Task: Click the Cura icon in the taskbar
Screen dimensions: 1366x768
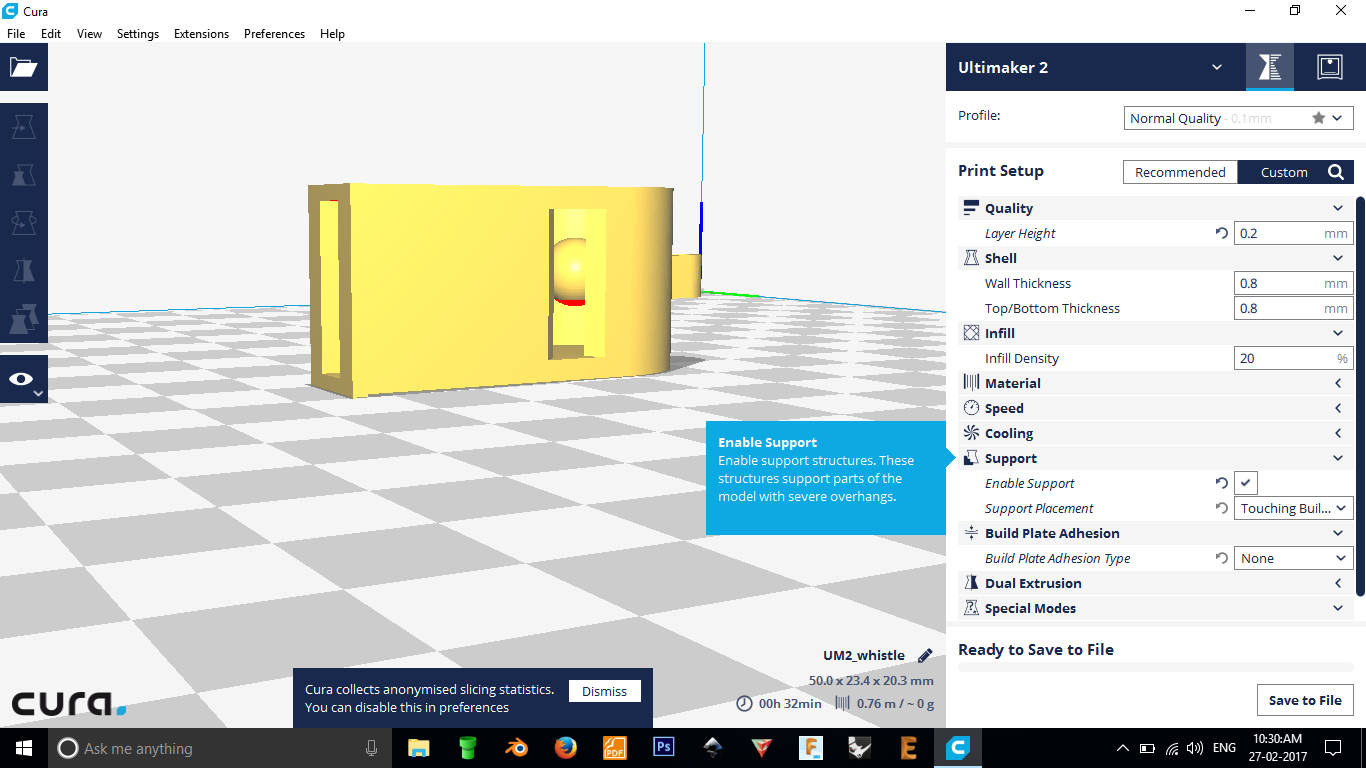Action: pos(958,748)
